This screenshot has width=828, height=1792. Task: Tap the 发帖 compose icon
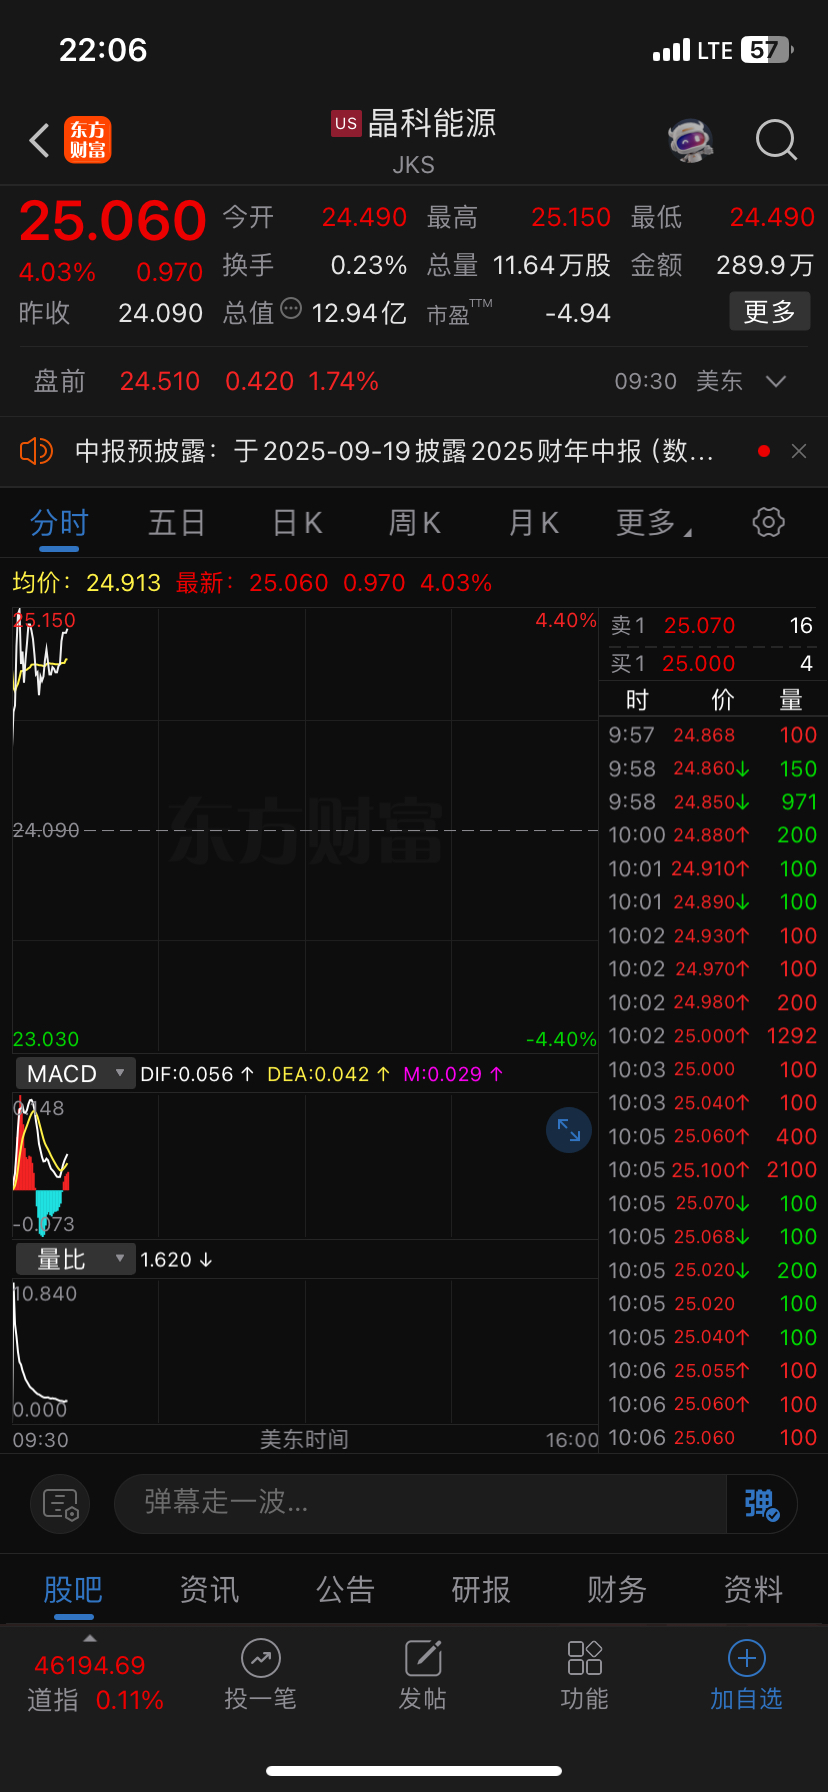click(423, 1658)
